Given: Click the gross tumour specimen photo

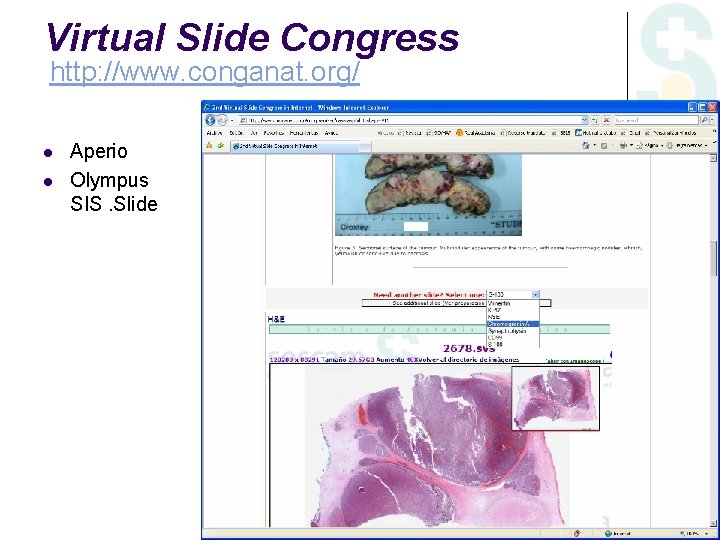Looking at the screenshot, I should click(x=428, y=195).
